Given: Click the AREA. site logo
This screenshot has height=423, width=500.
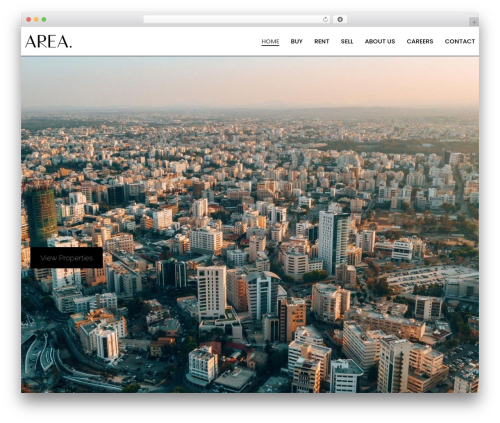Looking at the screenshot, I should coord(48,42).
